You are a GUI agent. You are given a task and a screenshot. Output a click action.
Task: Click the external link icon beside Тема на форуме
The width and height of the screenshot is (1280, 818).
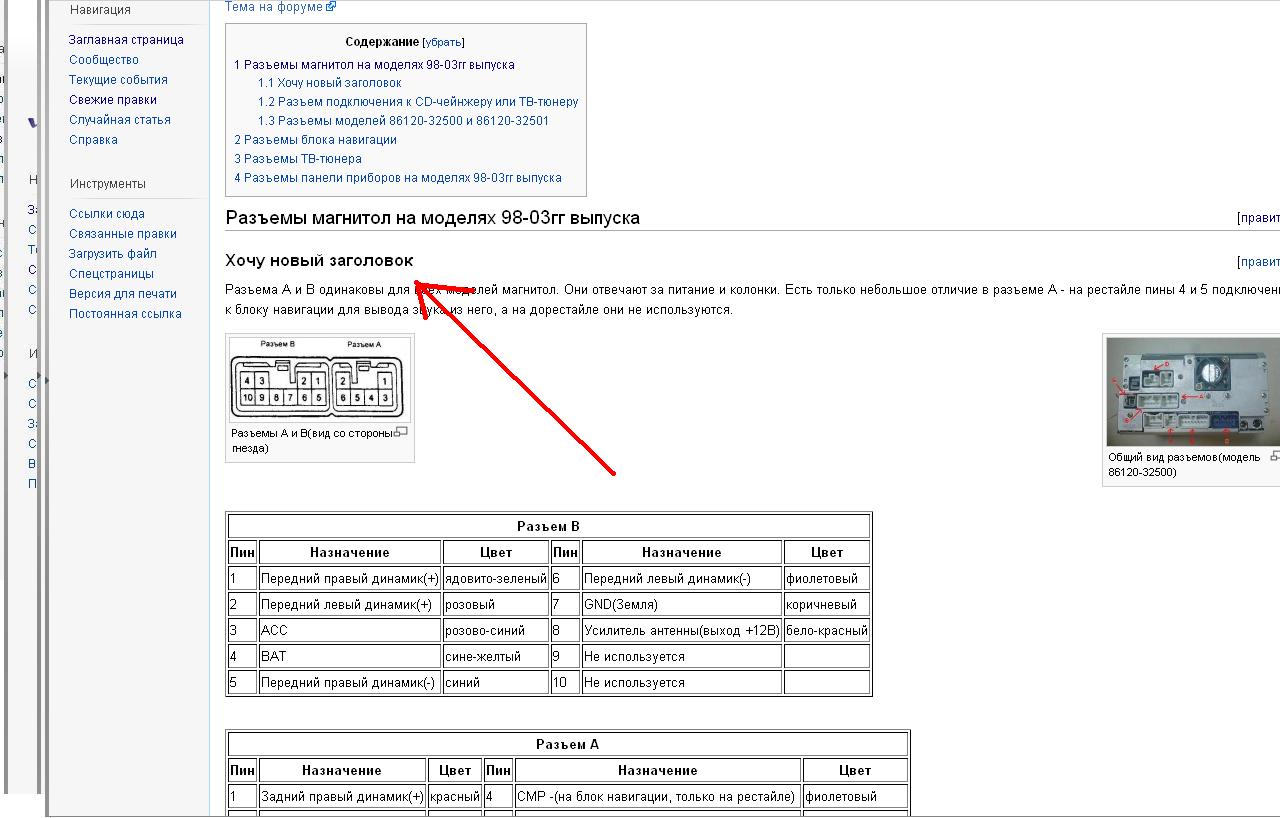(x=331, y=6)
